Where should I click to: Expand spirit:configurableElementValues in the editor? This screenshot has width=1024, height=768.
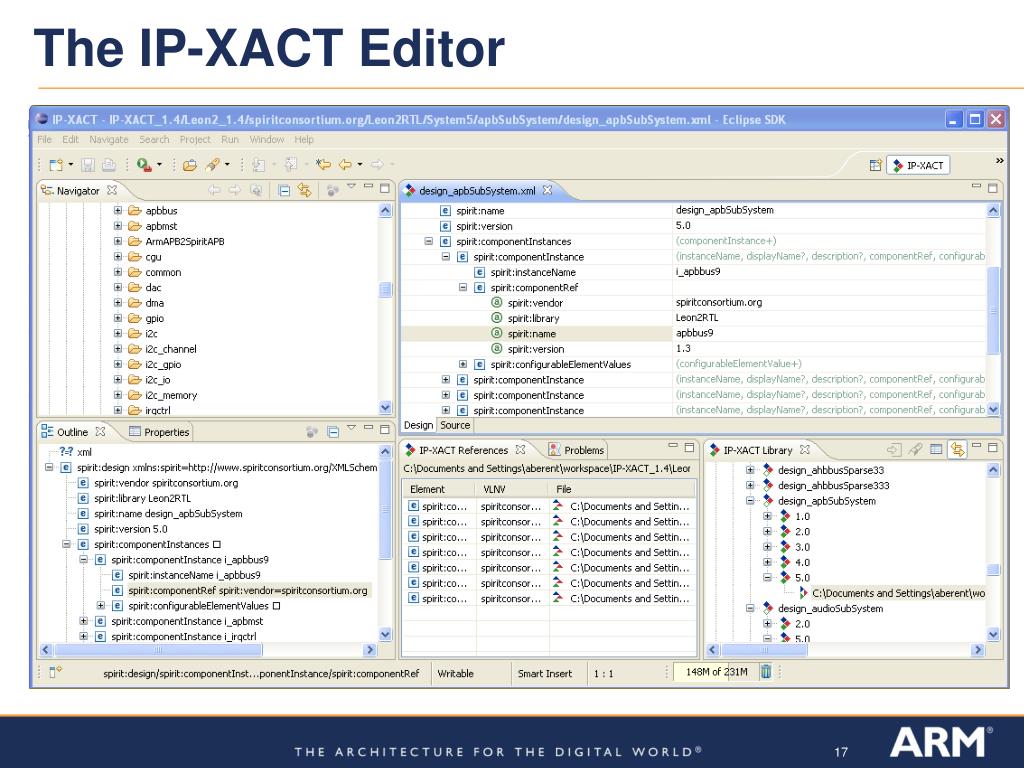point(462,364)
